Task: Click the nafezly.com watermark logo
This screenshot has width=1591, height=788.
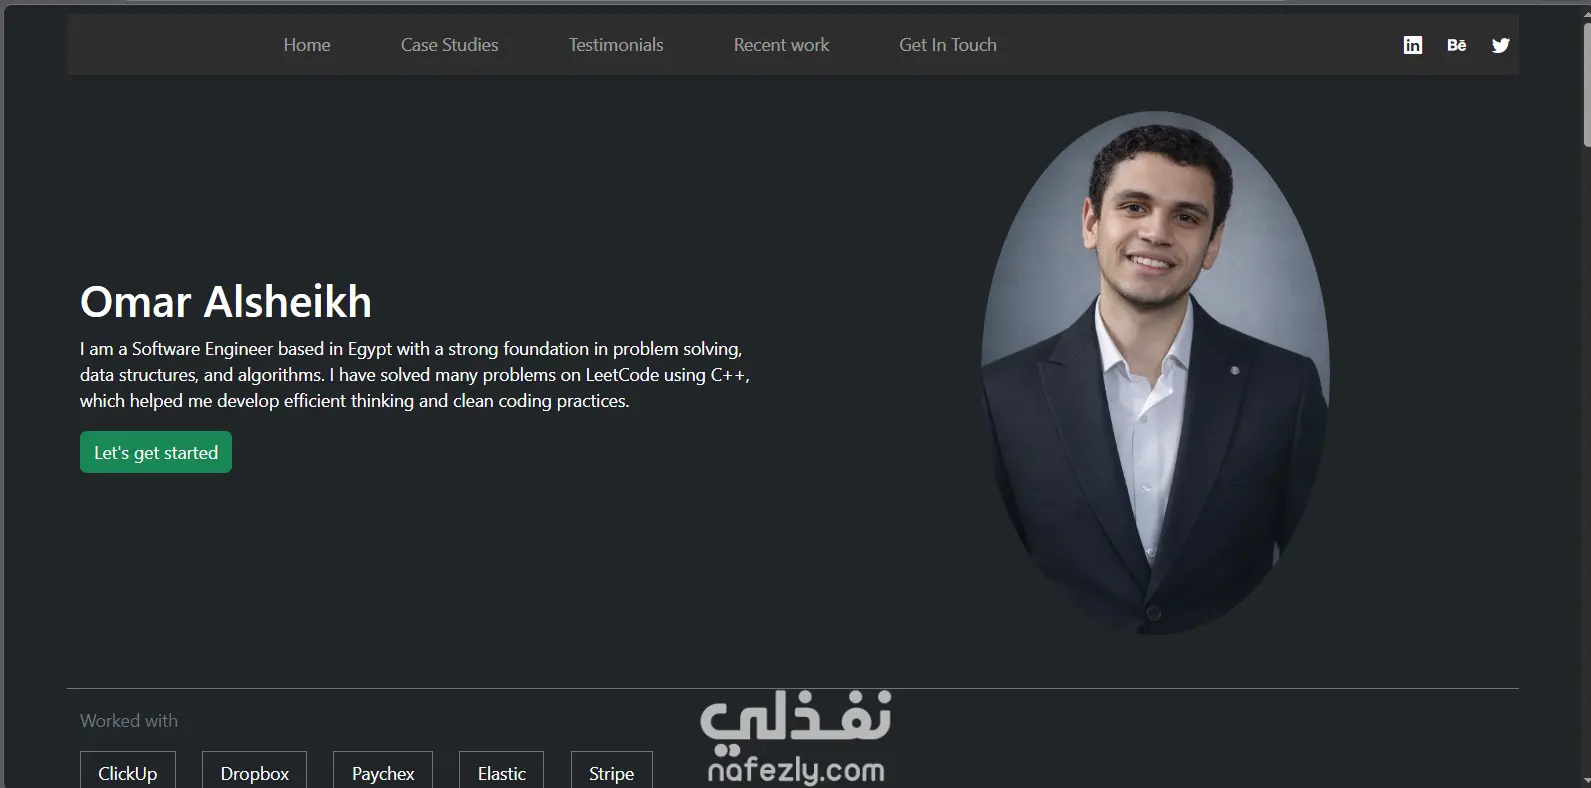Action: tap(796, 737)
